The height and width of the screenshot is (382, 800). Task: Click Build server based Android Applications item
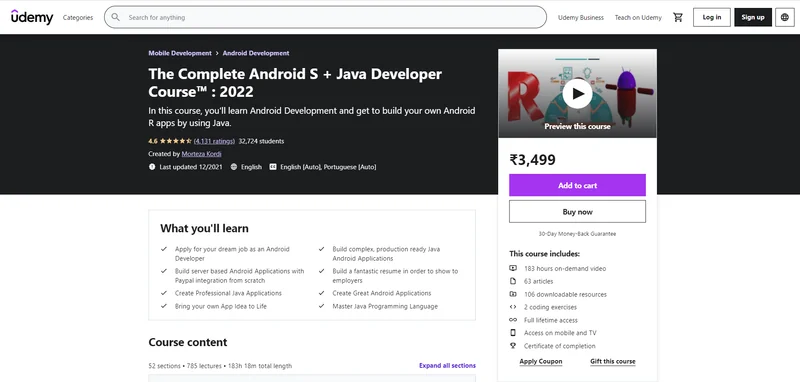[x=239, y=276]
